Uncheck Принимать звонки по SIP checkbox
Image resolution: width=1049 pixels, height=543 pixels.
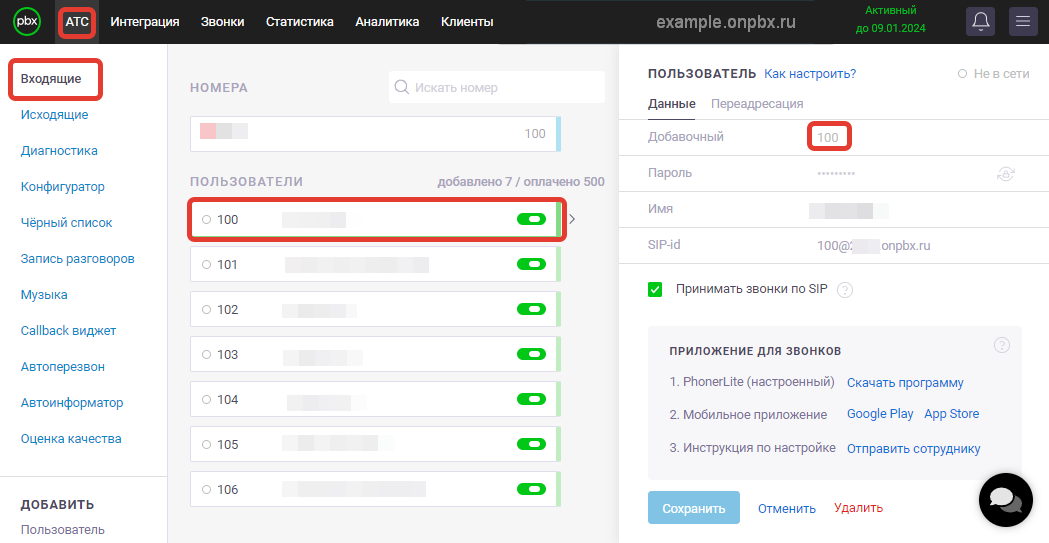[x=655, y=290]
